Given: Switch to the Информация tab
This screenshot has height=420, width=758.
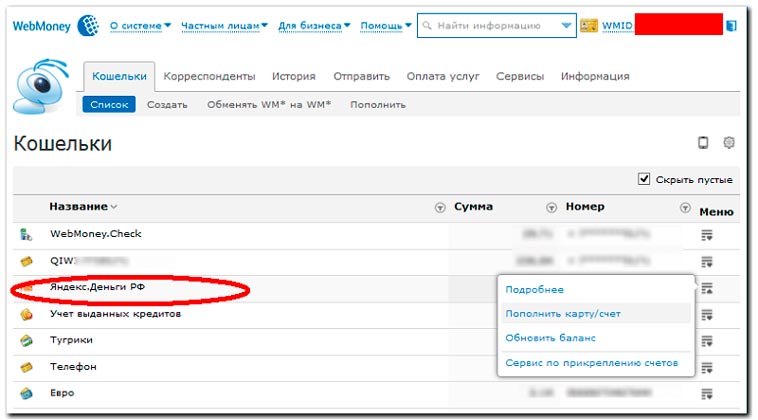Looking at the screenshot, I should (x=595, y=76).
